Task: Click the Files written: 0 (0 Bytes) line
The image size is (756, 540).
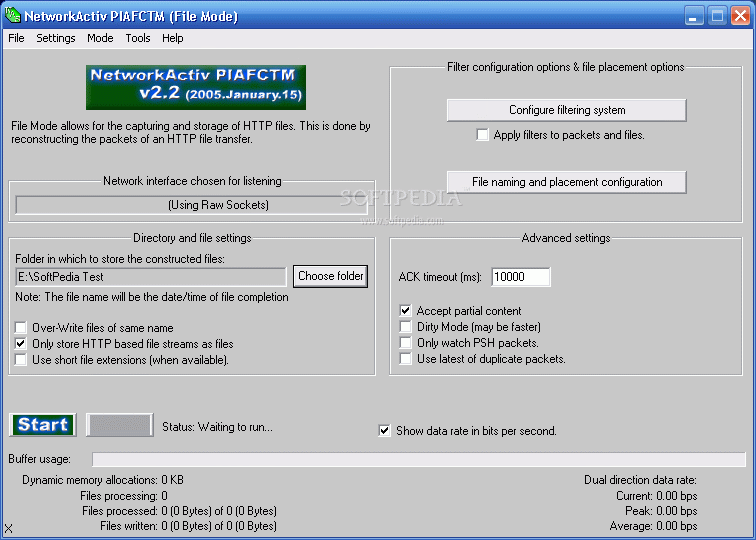Action: pyautogui.click(x=189, y=526)
